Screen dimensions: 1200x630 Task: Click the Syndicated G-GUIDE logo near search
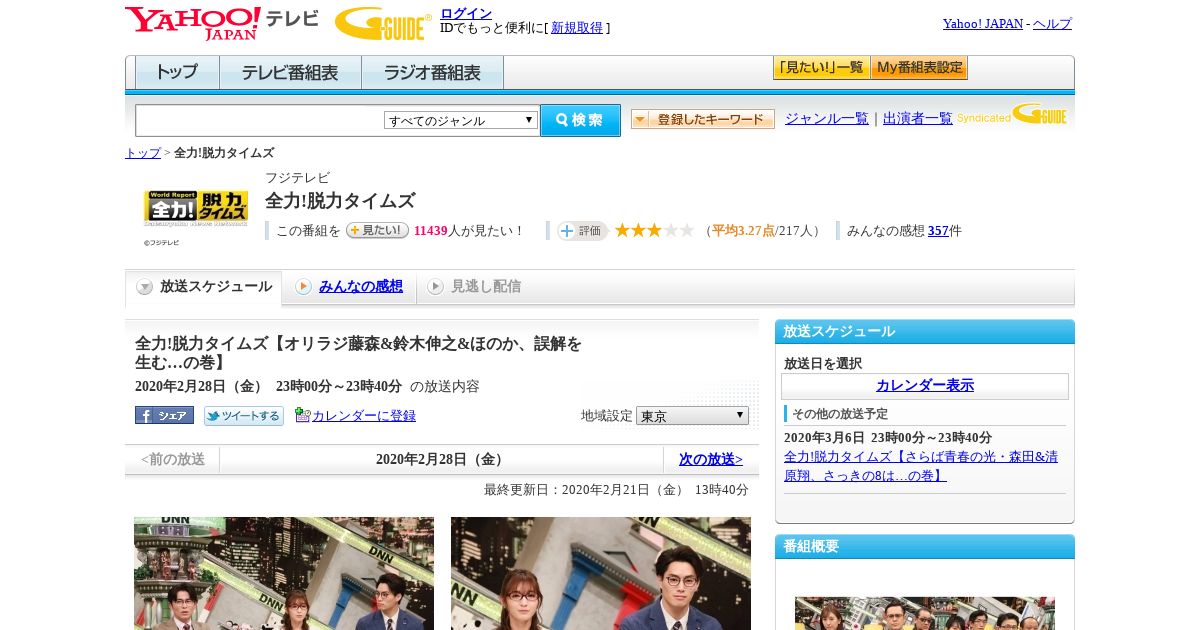click(x=1012, y=115)
